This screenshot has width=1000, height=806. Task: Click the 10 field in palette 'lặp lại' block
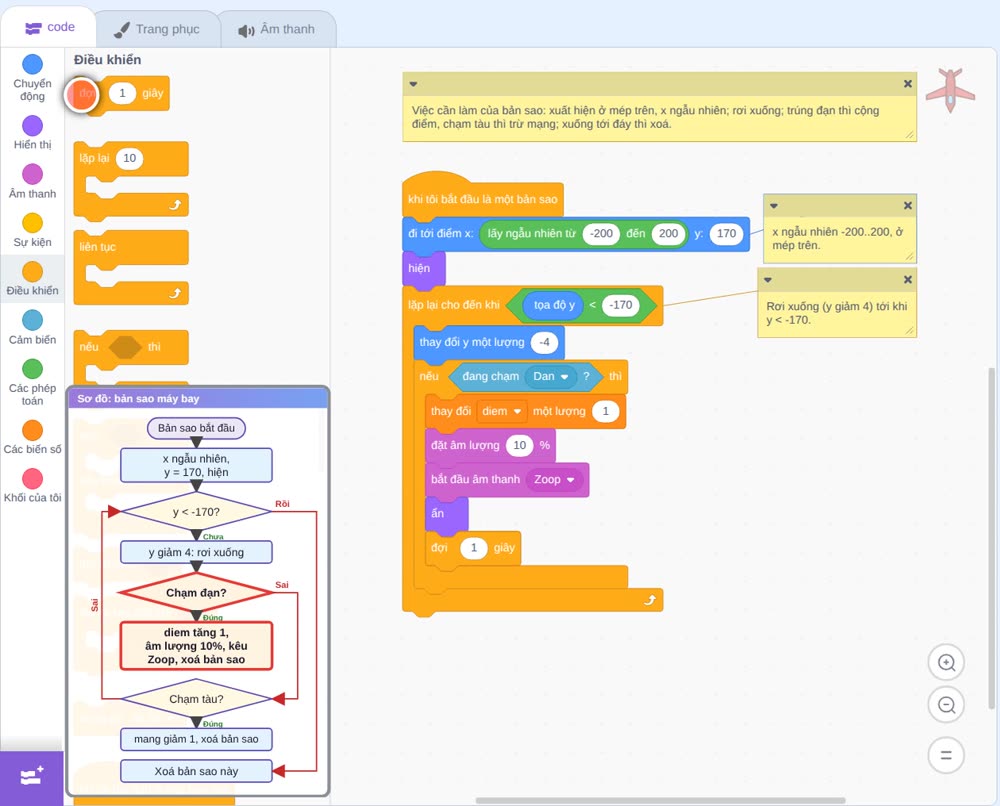click(129, 158)
